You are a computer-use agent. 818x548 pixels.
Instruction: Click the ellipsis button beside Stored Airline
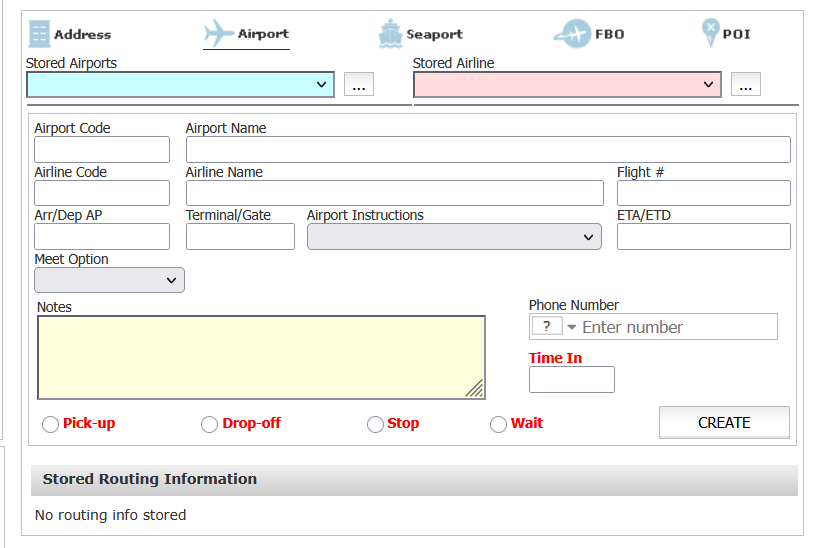746,85
